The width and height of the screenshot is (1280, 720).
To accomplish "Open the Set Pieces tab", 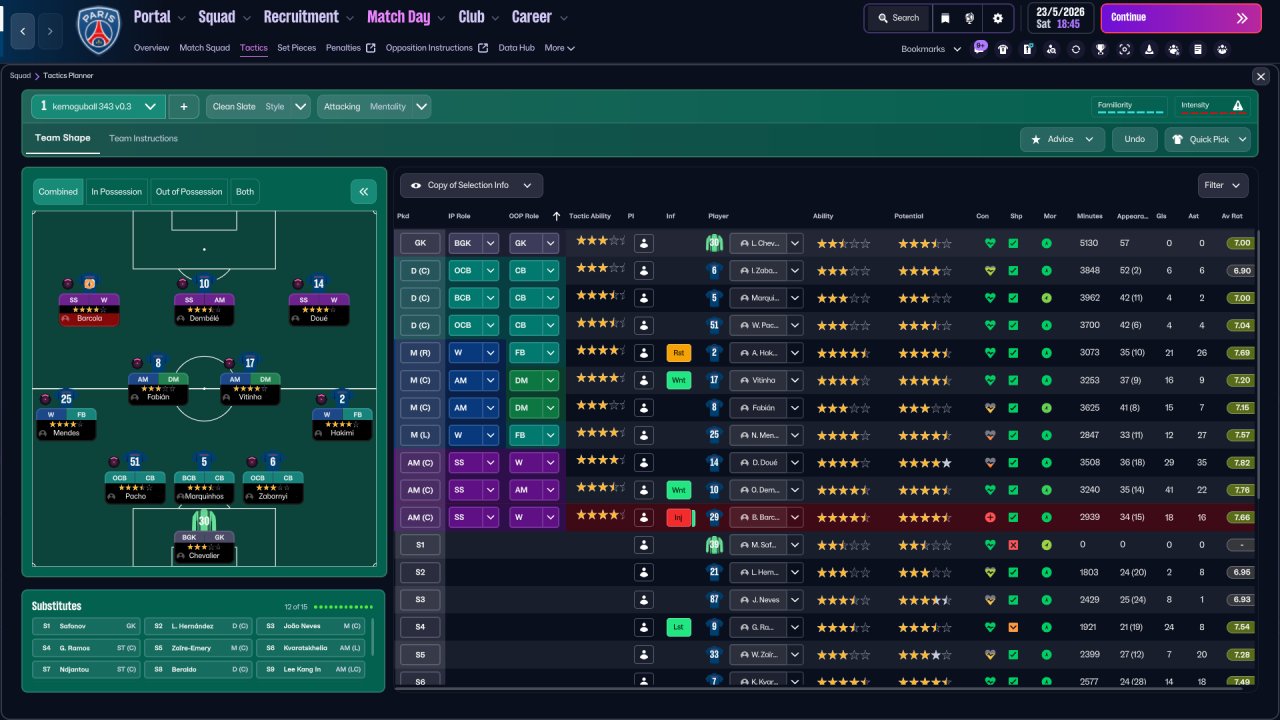I will coord(297,48).
